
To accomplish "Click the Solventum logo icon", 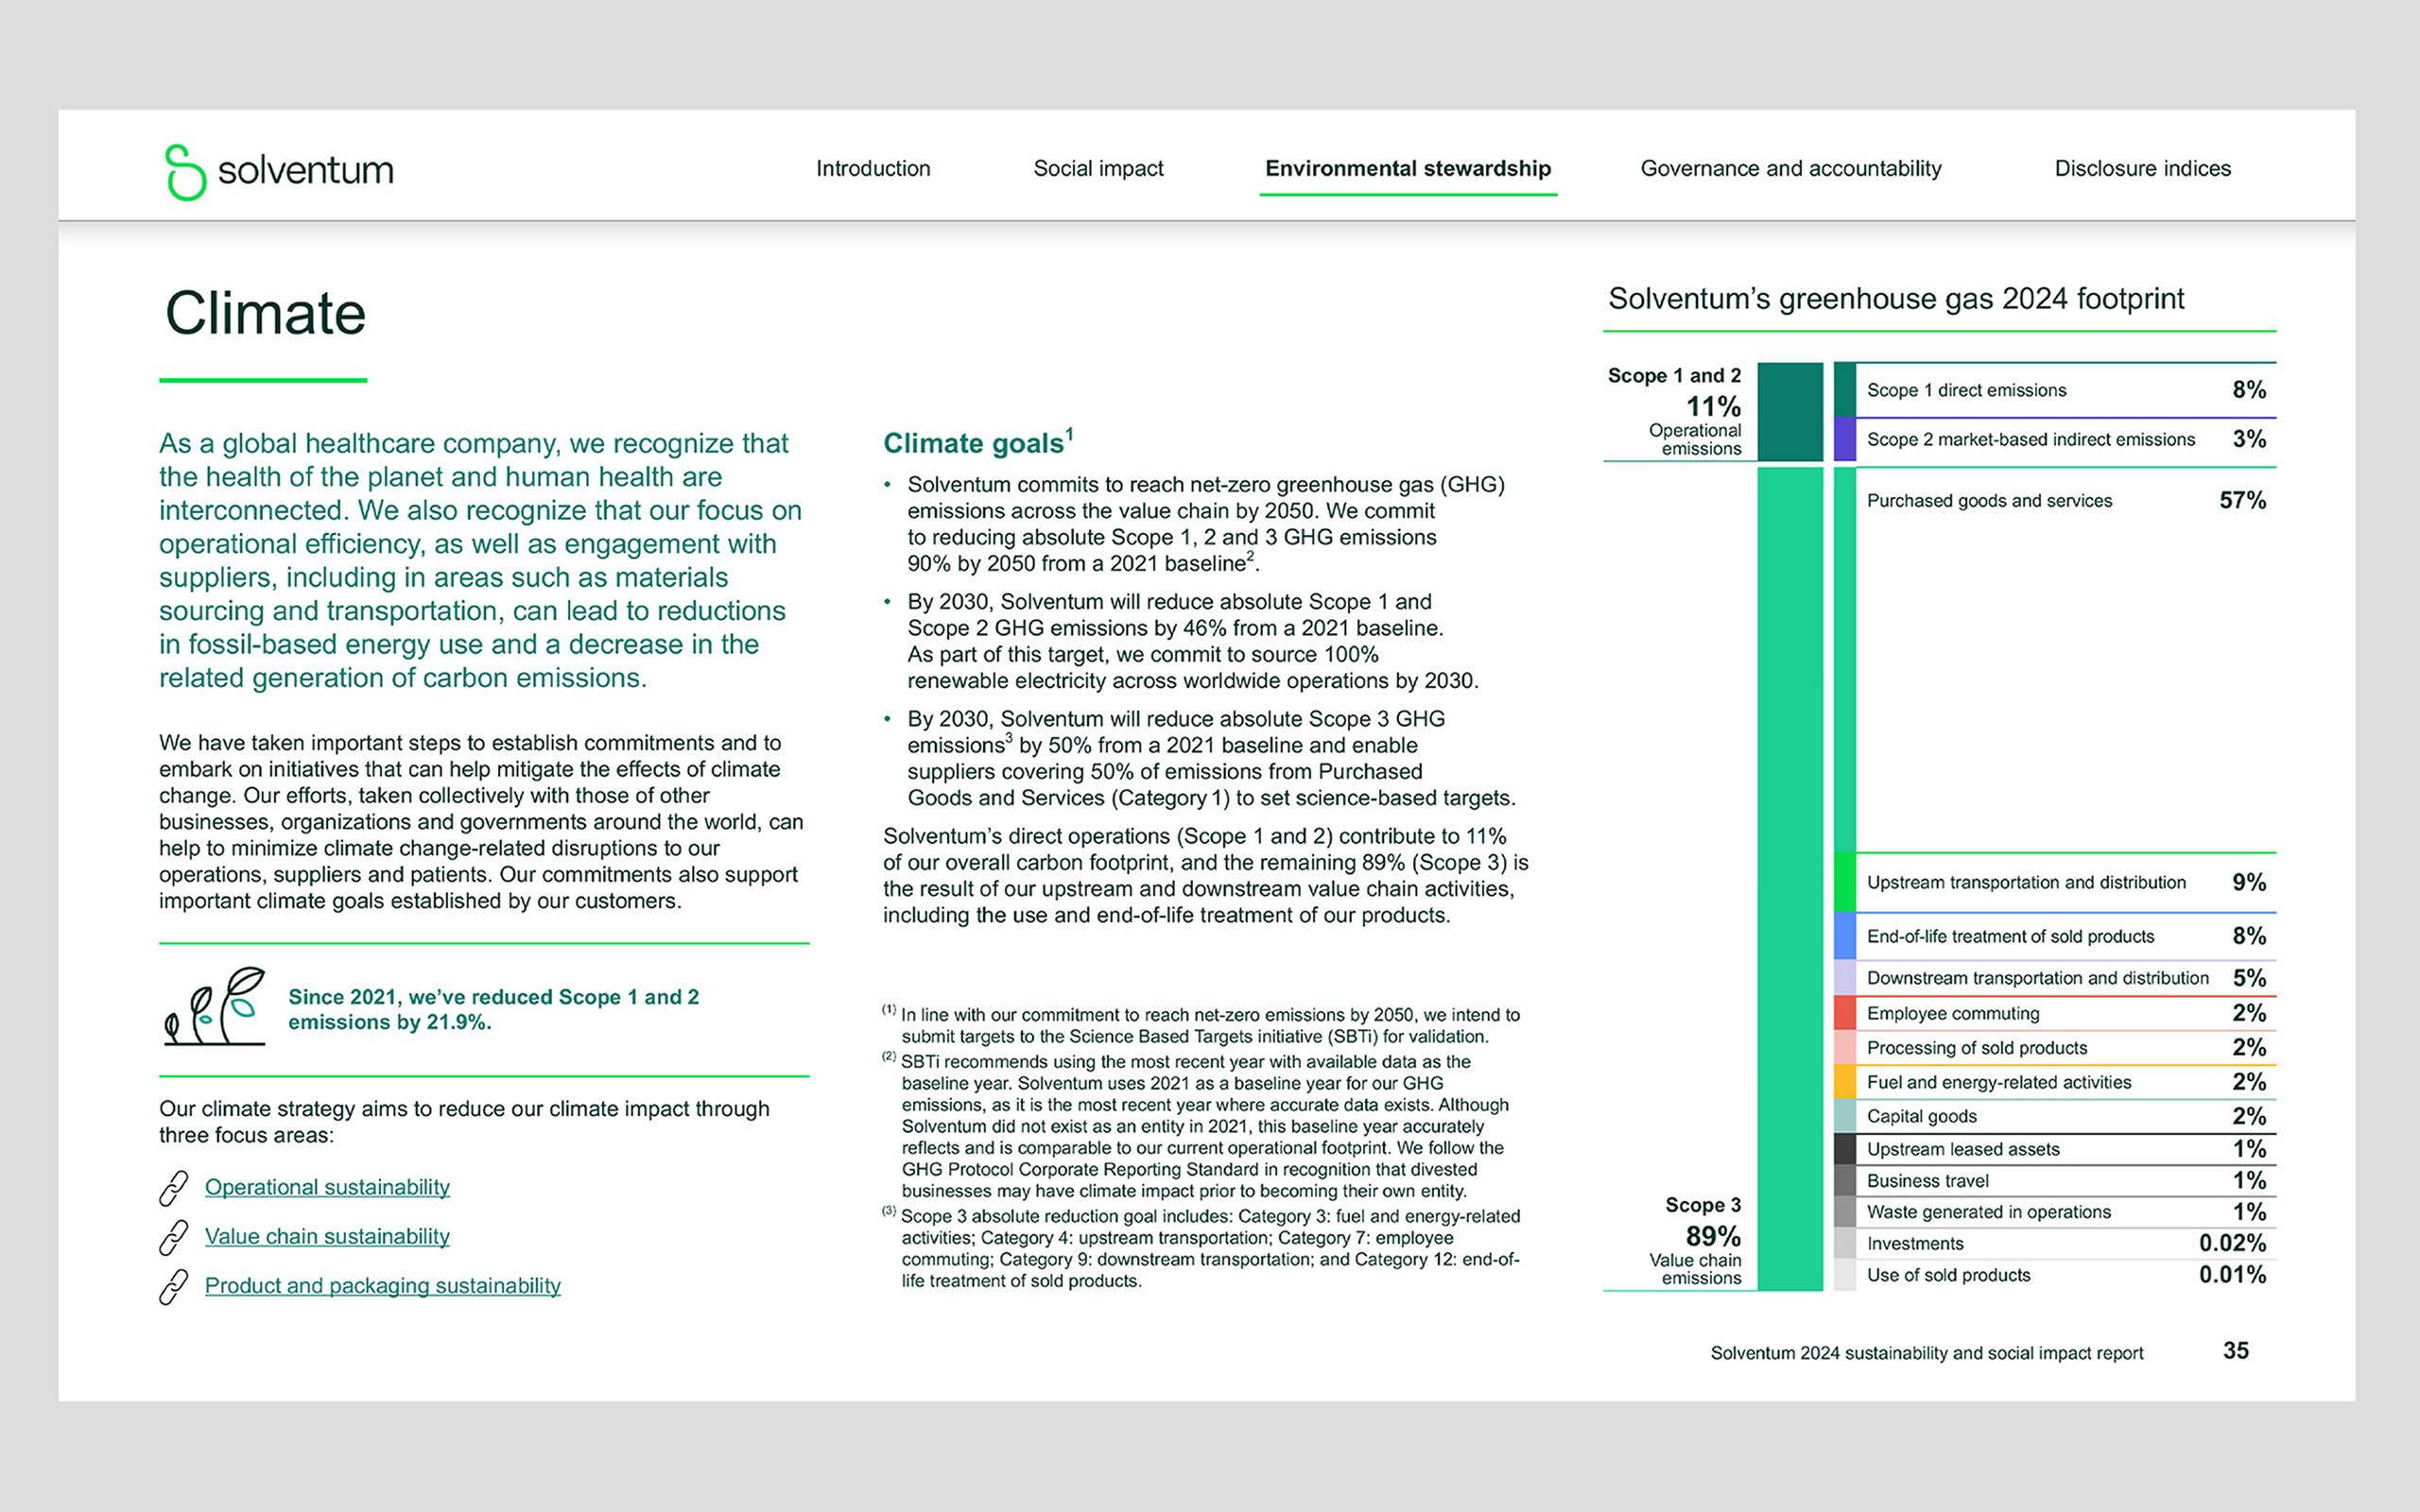I will (185, 172).
